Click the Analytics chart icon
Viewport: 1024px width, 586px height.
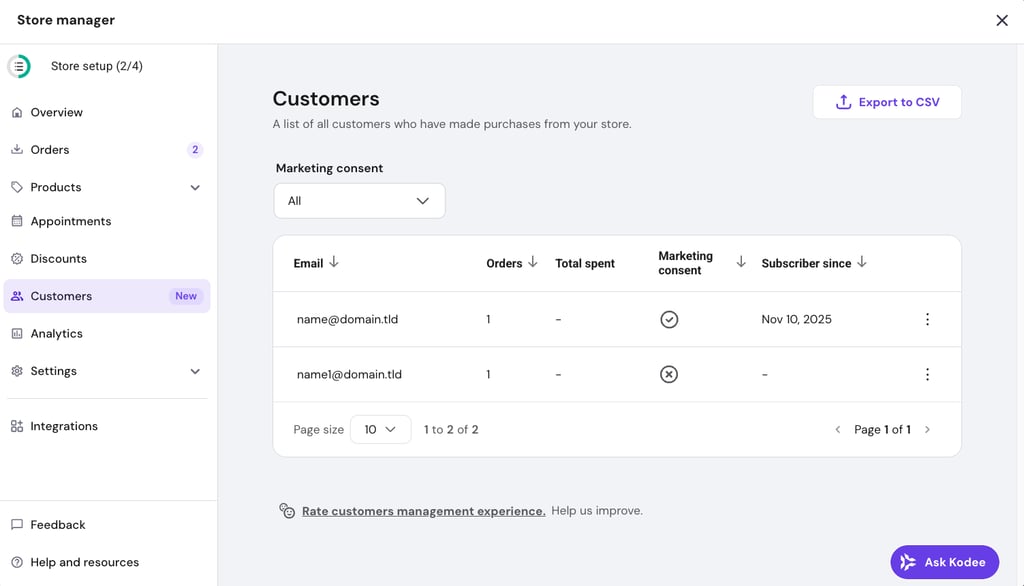click(x=17, y=333)
